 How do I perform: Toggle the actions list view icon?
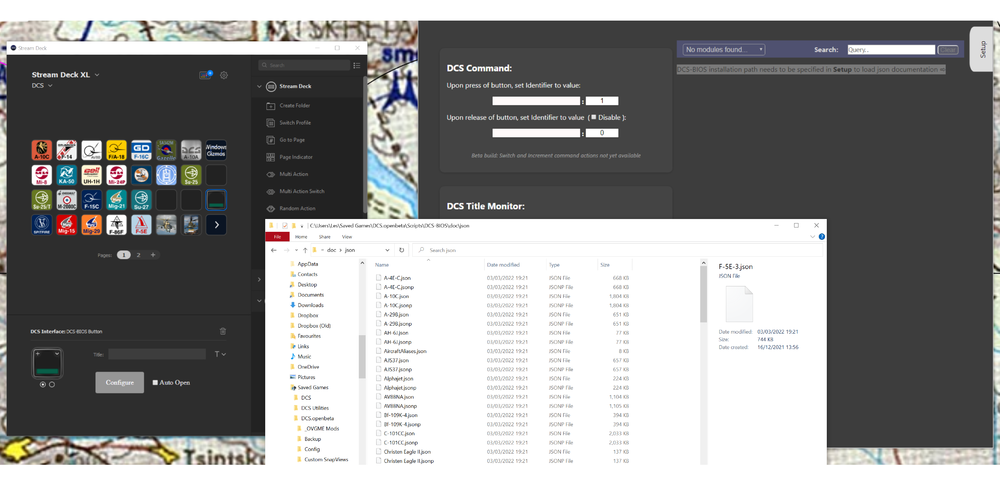(x=357, y=65)
